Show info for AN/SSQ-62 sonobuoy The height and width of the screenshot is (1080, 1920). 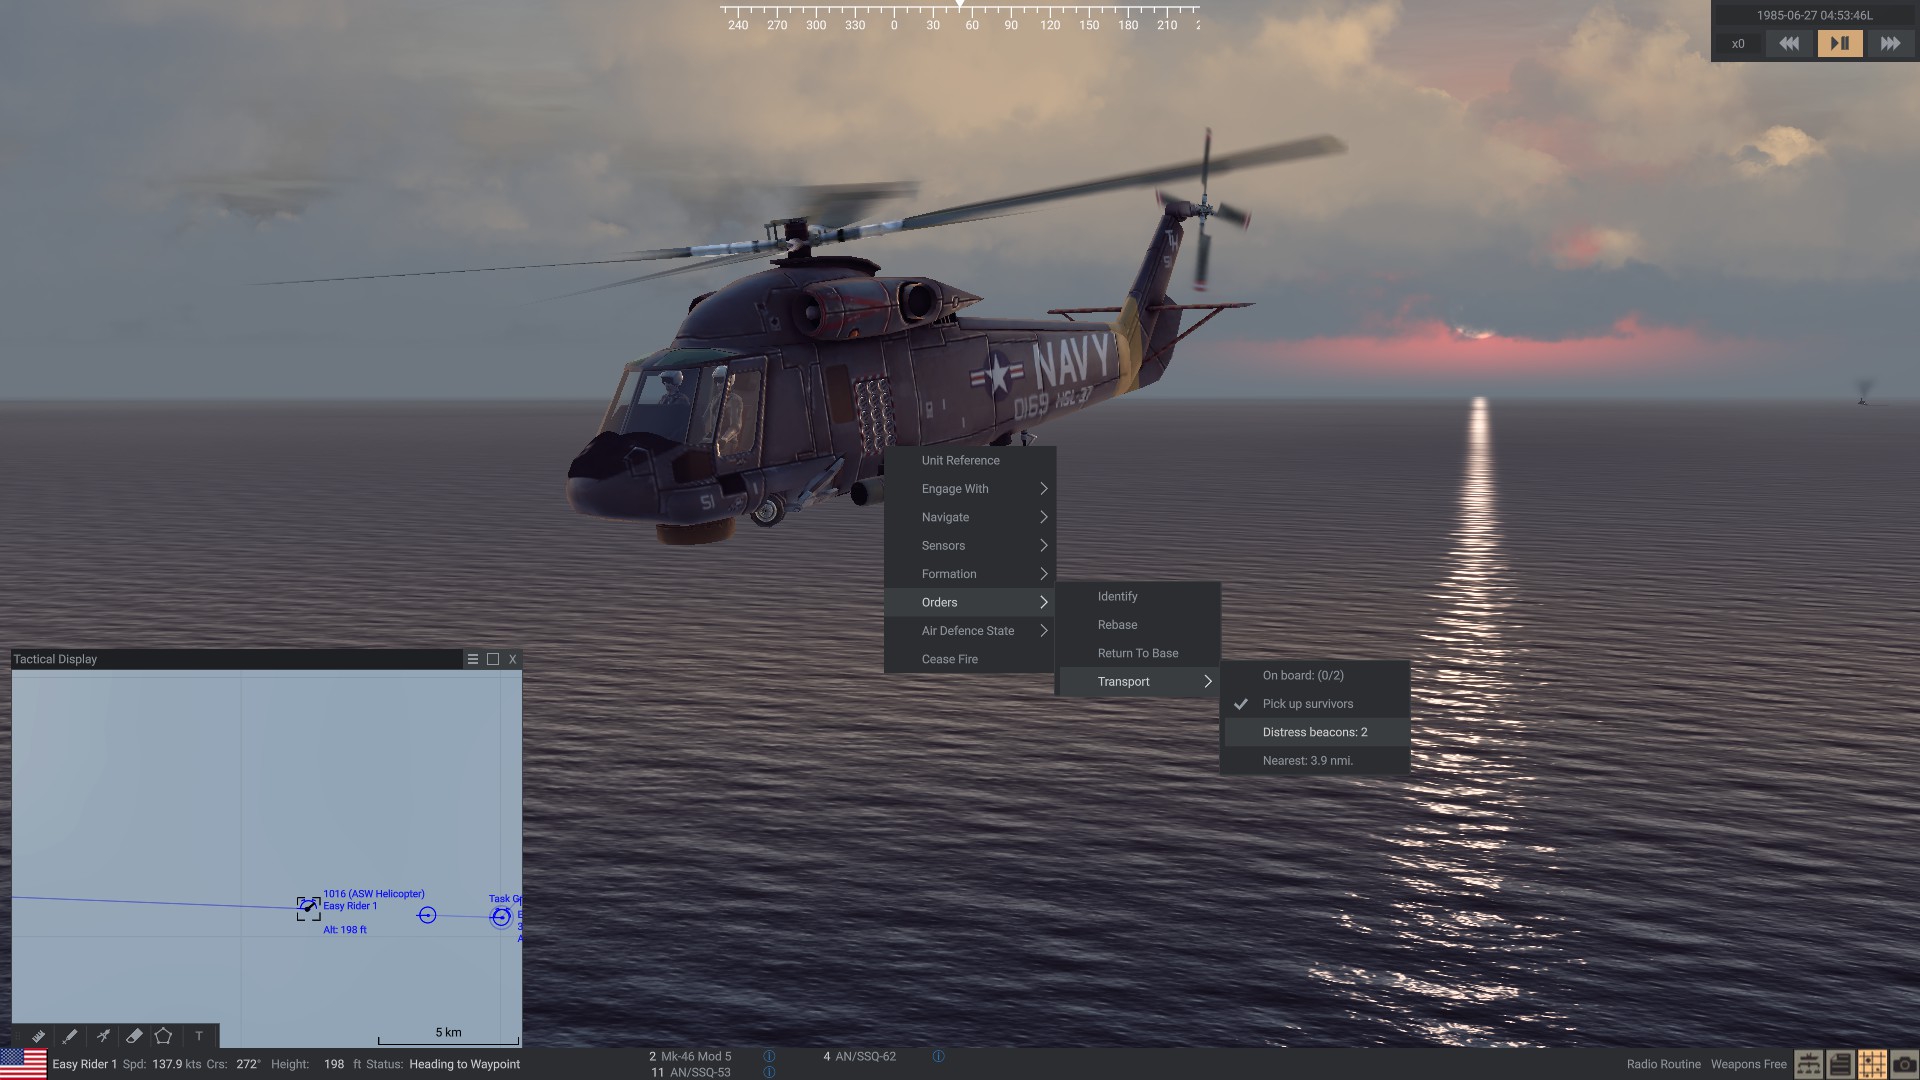[938, 1056]
